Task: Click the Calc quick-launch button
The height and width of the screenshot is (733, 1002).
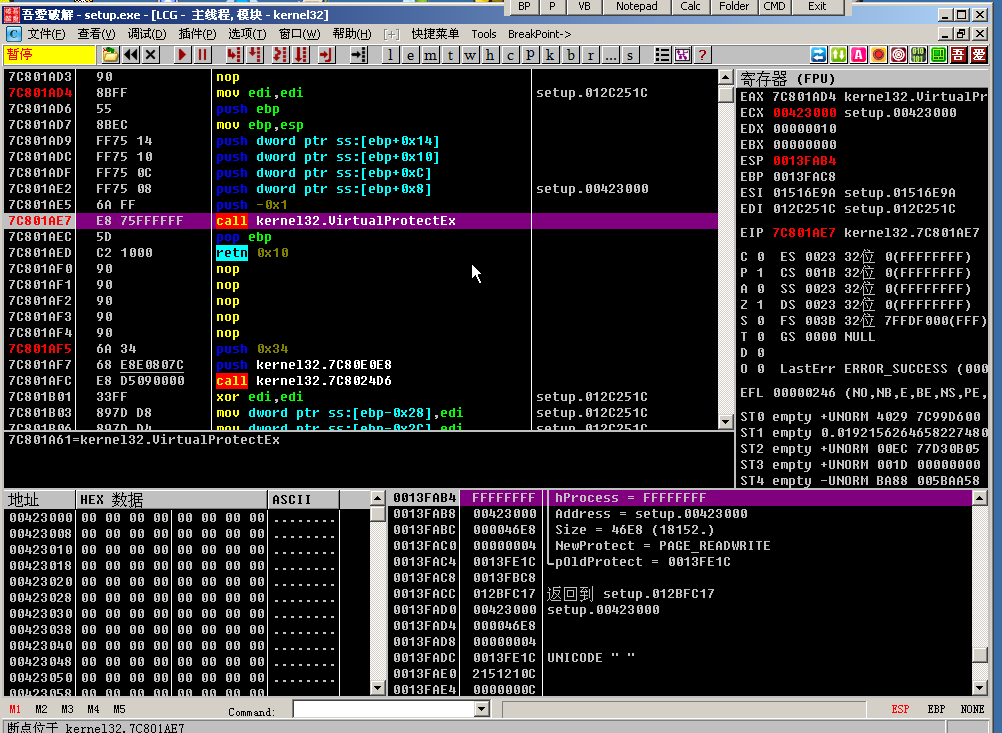Action: 690,6
